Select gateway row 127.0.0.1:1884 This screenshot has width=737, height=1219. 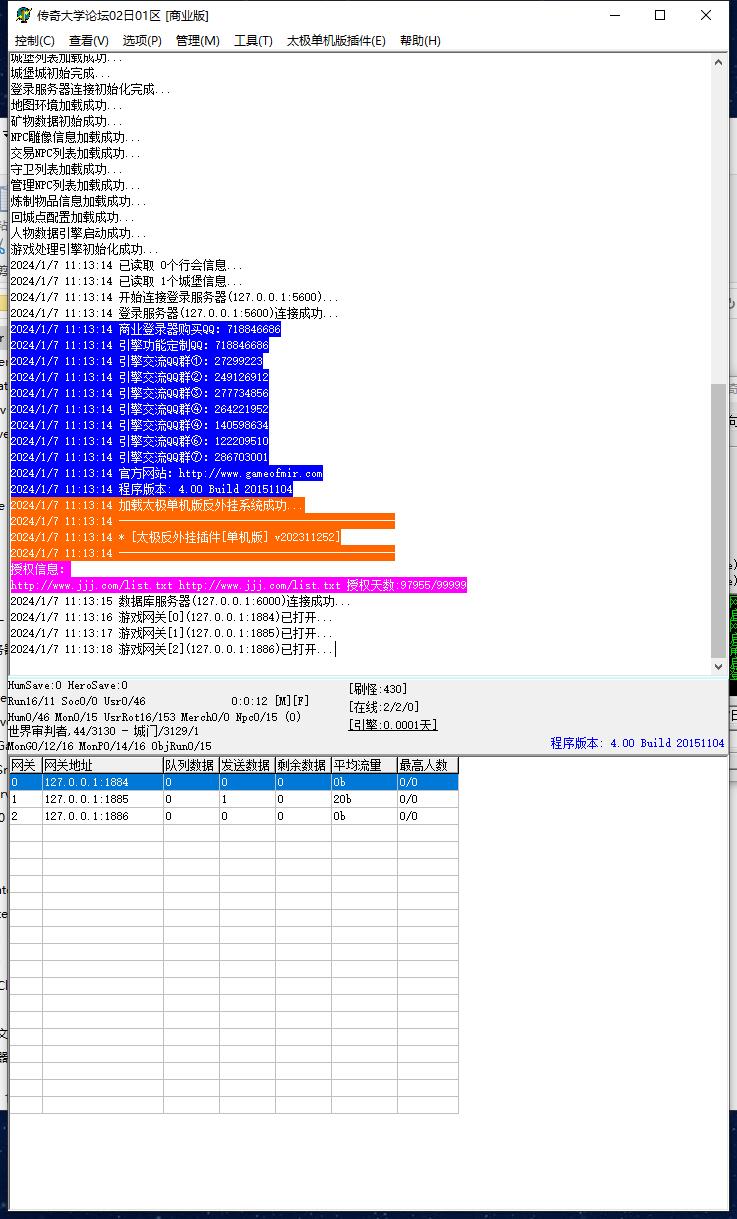point(234,782)
